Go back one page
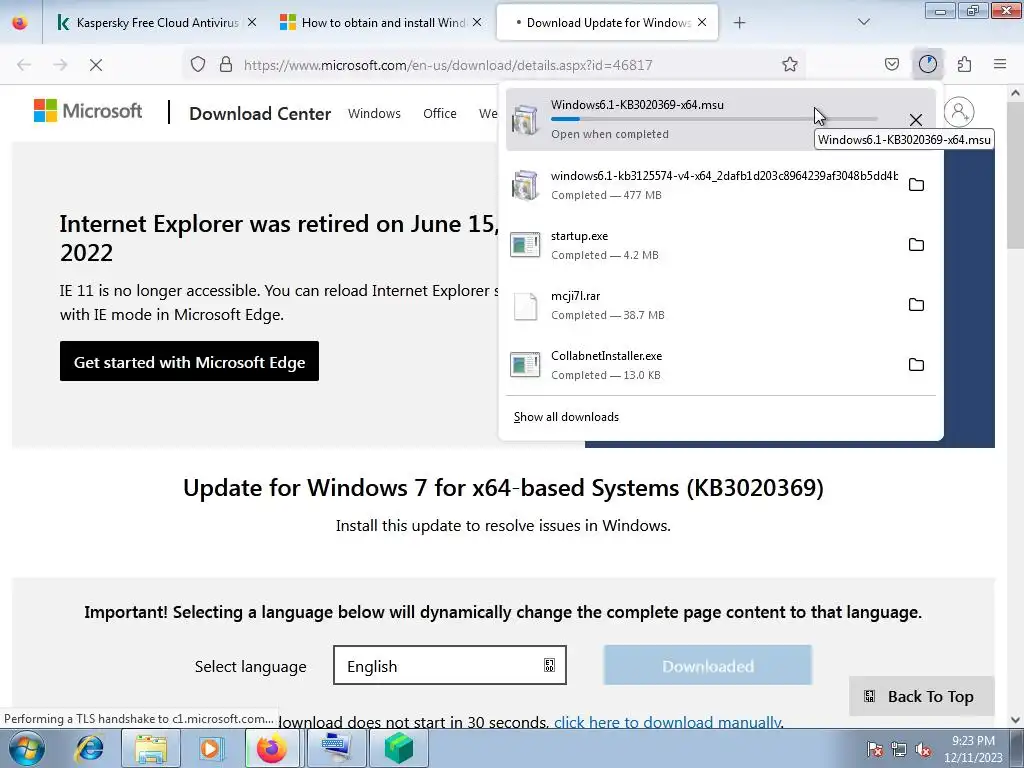1024x768 pixels. pos(24,65)
